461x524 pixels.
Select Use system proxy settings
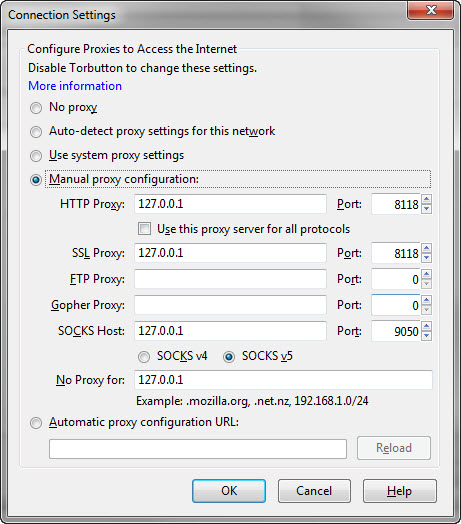(36, 156)
